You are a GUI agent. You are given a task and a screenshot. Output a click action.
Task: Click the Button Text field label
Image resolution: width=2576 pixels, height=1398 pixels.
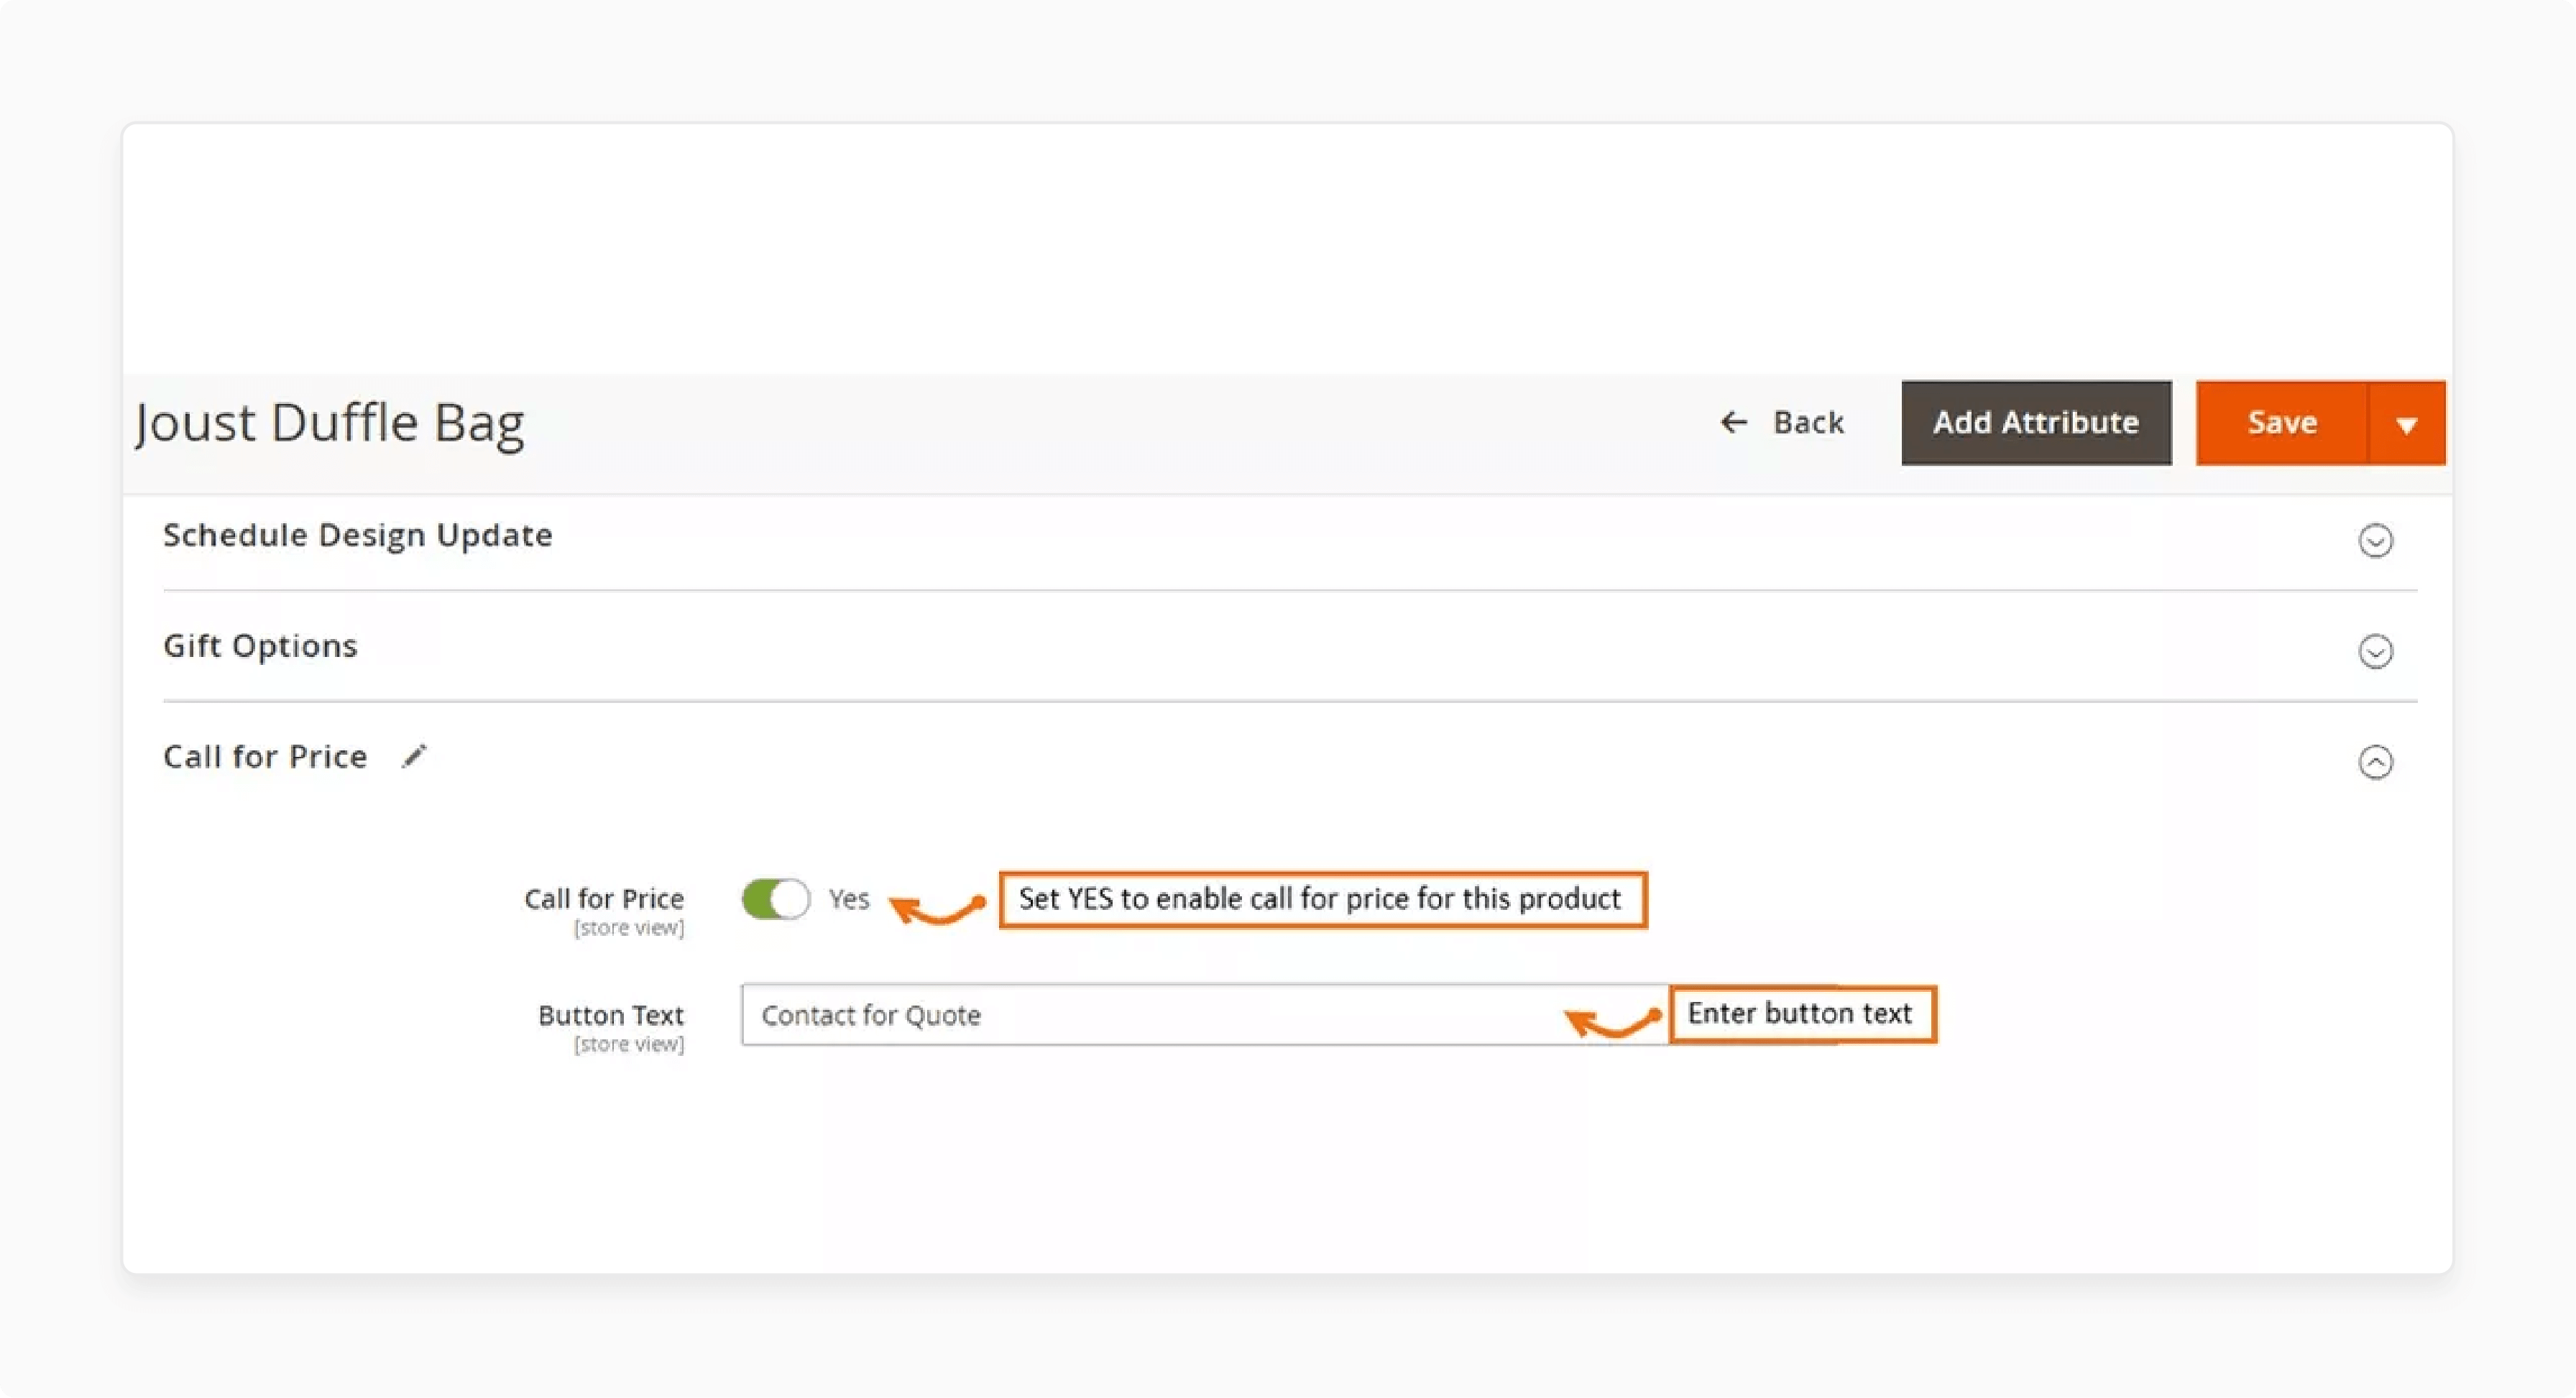coord(611,1015)
